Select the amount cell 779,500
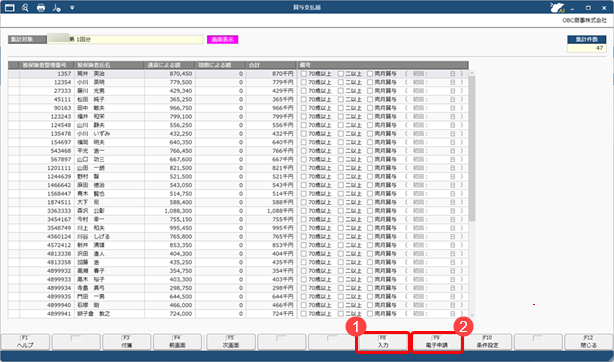Screen dimensions: 614x362 tap(170, 82)
